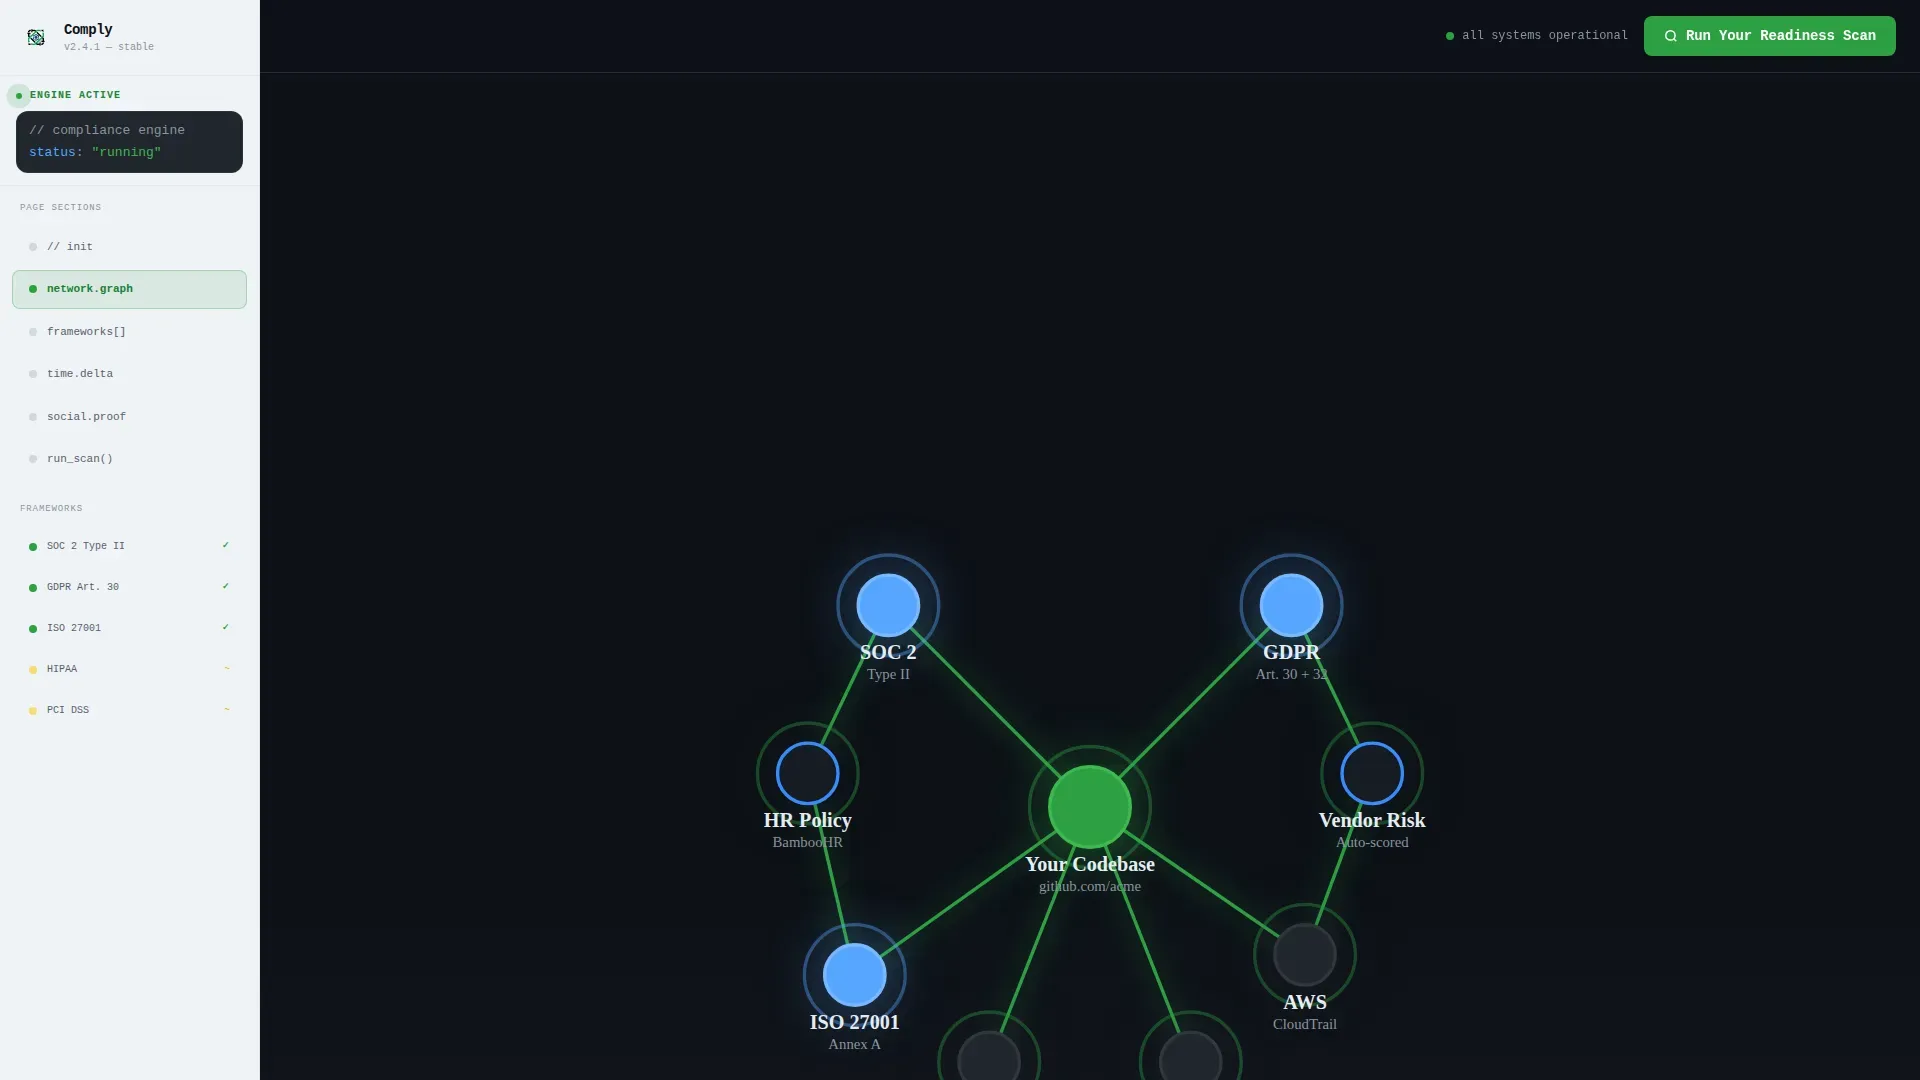Select the ISO 27001 graph node

pyautogui.click(x=855, y=975)
